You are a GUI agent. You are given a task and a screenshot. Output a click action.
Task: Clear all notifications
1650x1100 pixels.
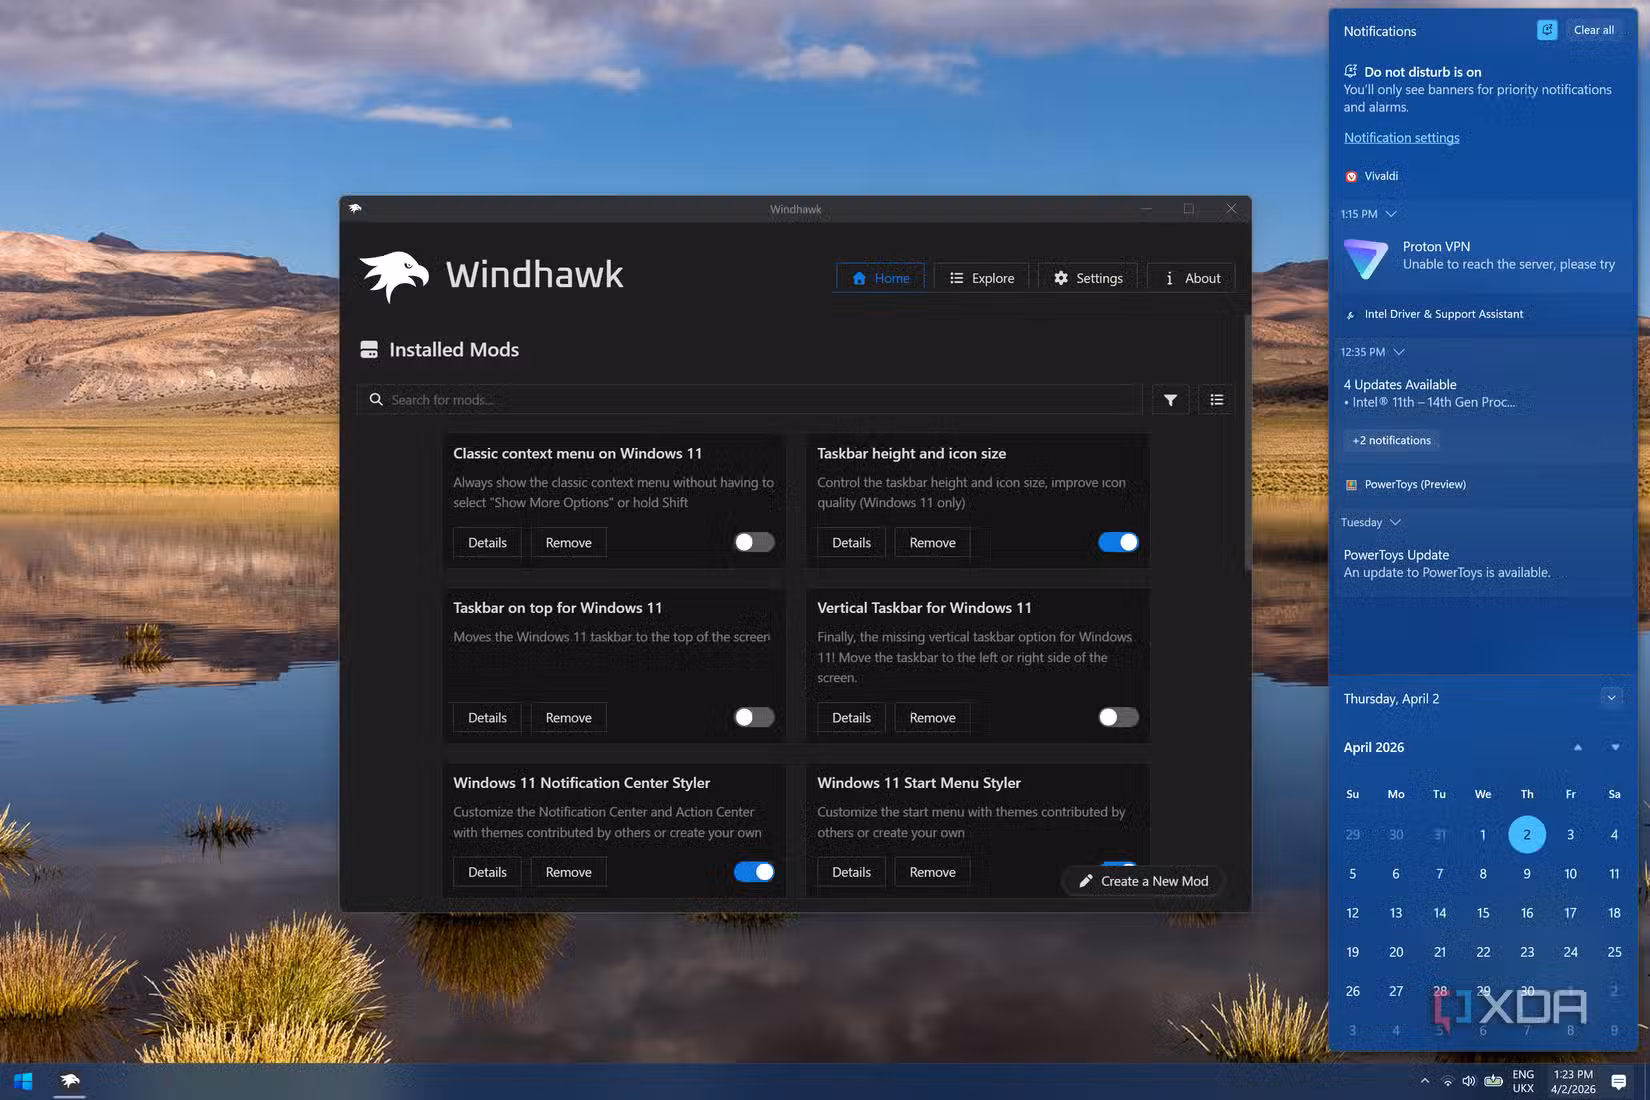(x=1594, y=30)
